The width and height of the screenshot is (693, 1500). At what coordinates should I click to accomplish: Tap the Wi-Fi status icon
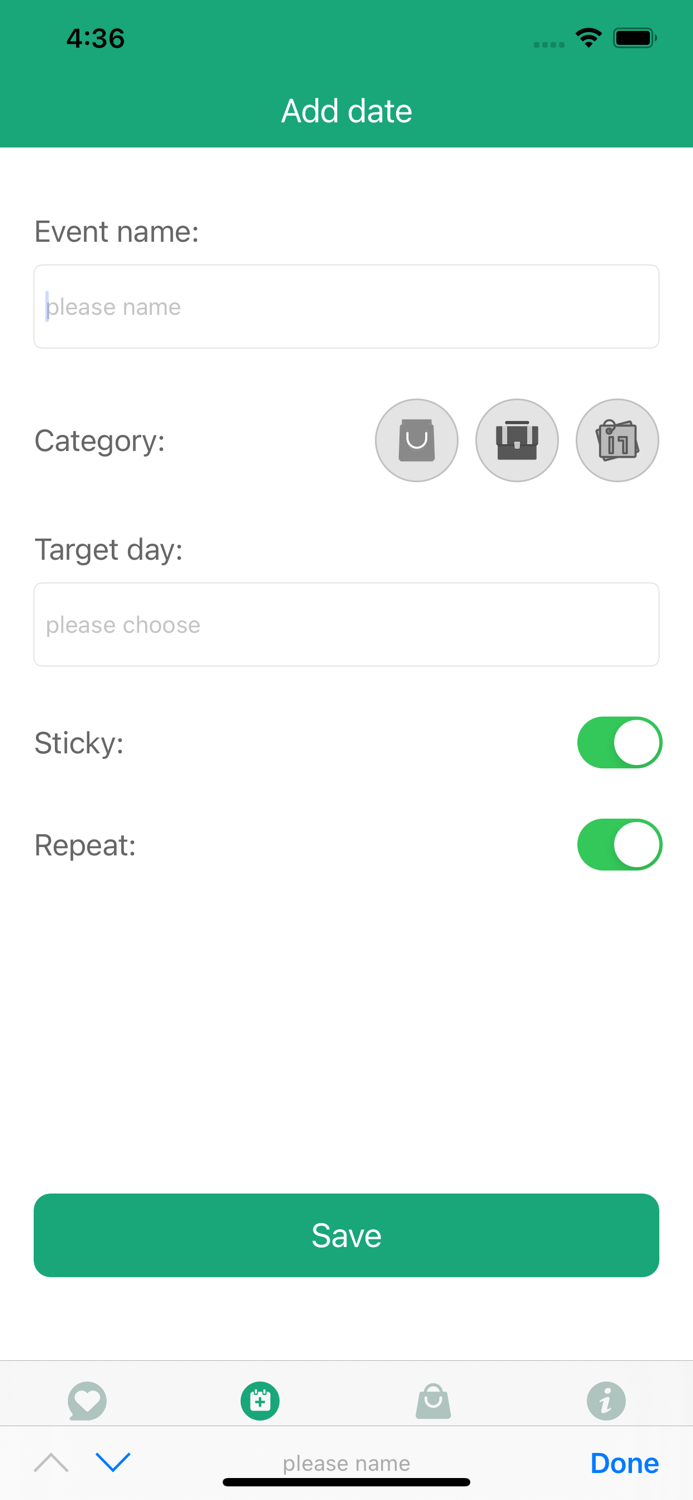click(589, 39)
